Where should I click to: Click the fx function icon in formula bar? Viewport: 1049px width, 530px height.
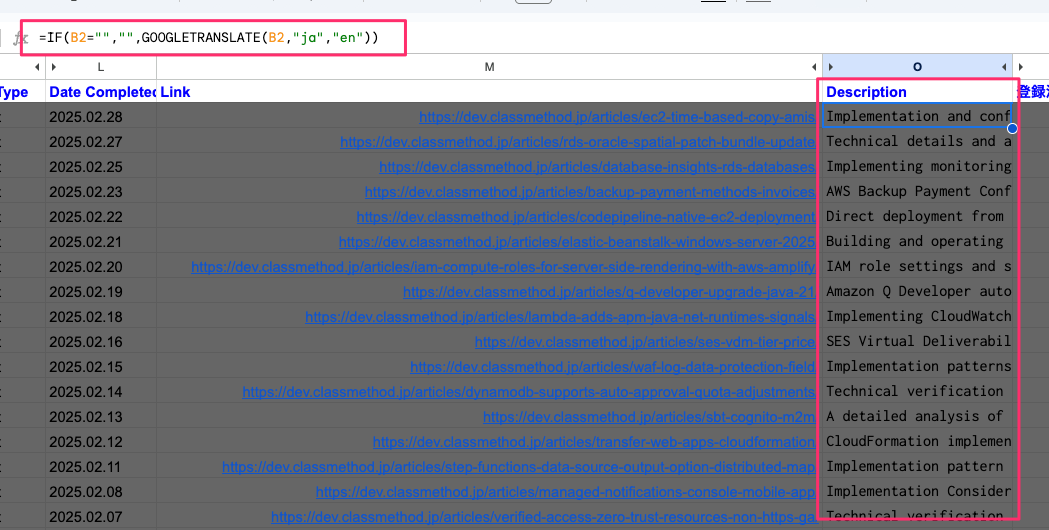tap(21, 38)
